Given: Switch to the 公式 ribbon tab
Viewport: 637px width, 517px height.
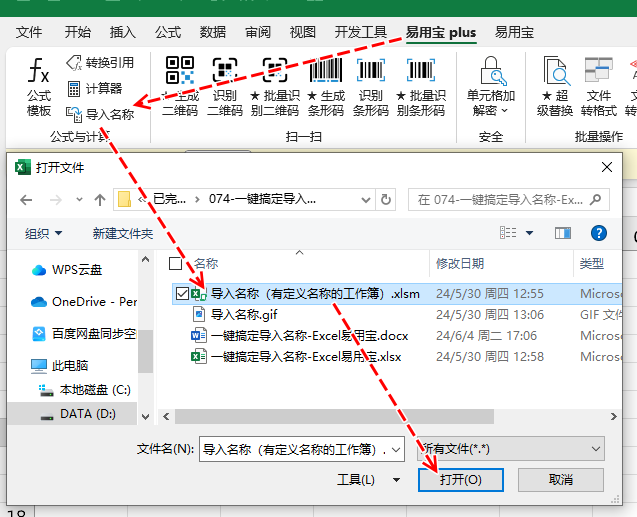Looking at the screenshot, I should 168,32.
